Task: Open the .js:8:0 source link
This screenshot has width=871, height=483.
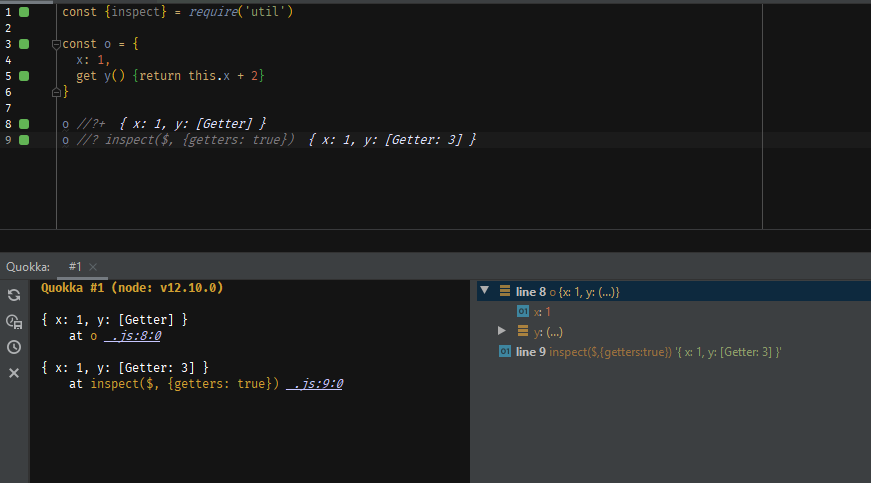Action: click(132, 336)
